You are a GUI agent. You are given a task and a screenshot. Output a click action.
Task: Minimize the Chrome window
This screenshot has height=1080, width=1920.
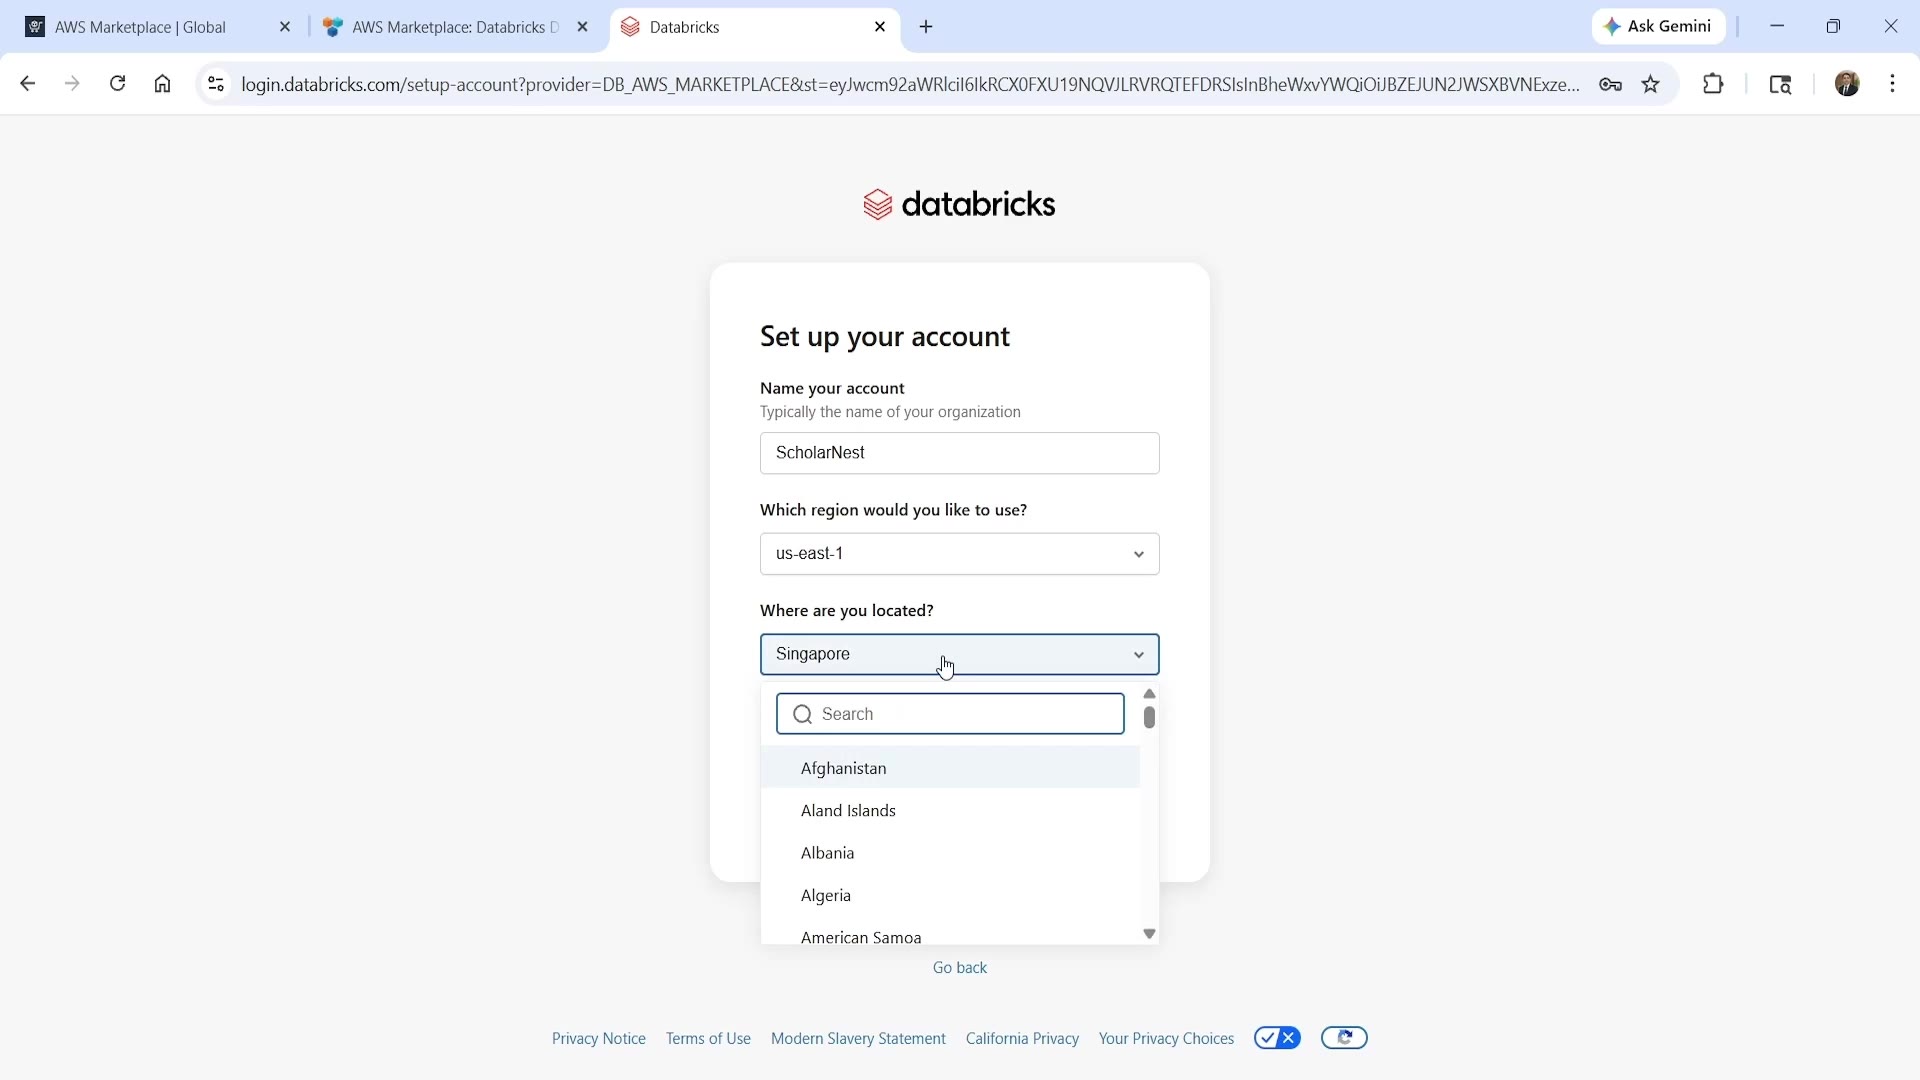tap(1778, 27)
